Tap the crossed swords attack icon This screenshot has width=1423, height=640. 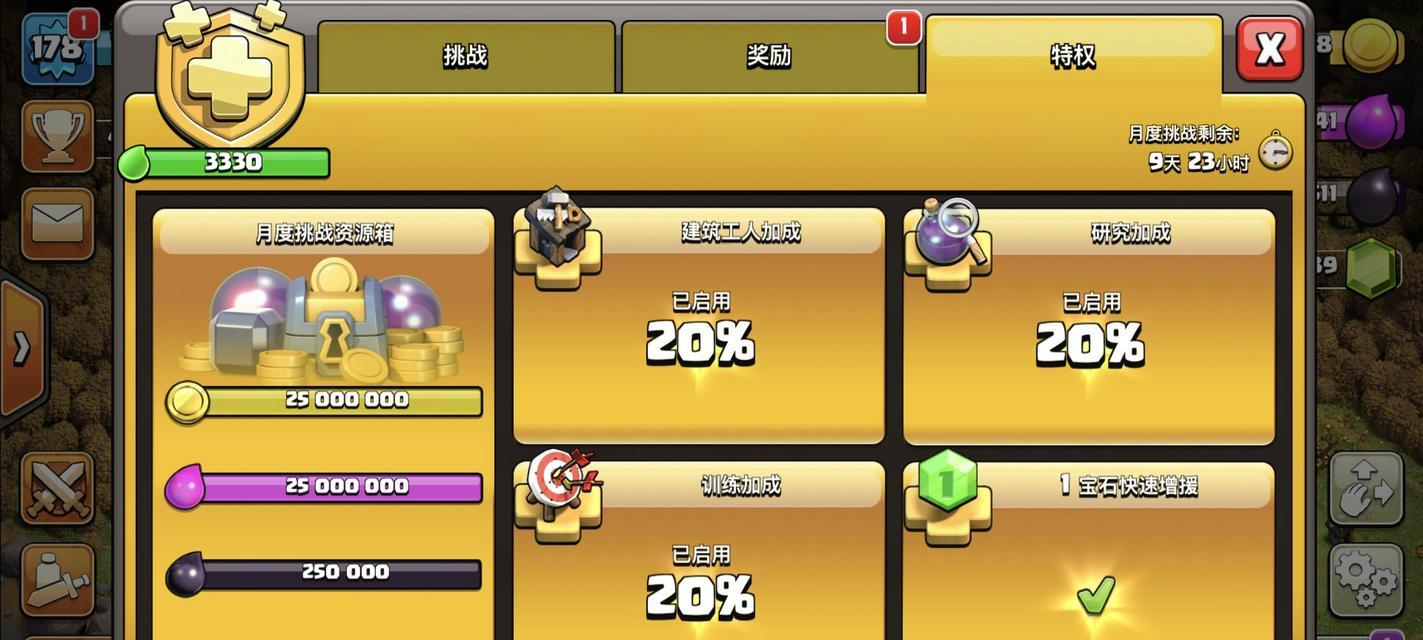click(x=58, y=487)
